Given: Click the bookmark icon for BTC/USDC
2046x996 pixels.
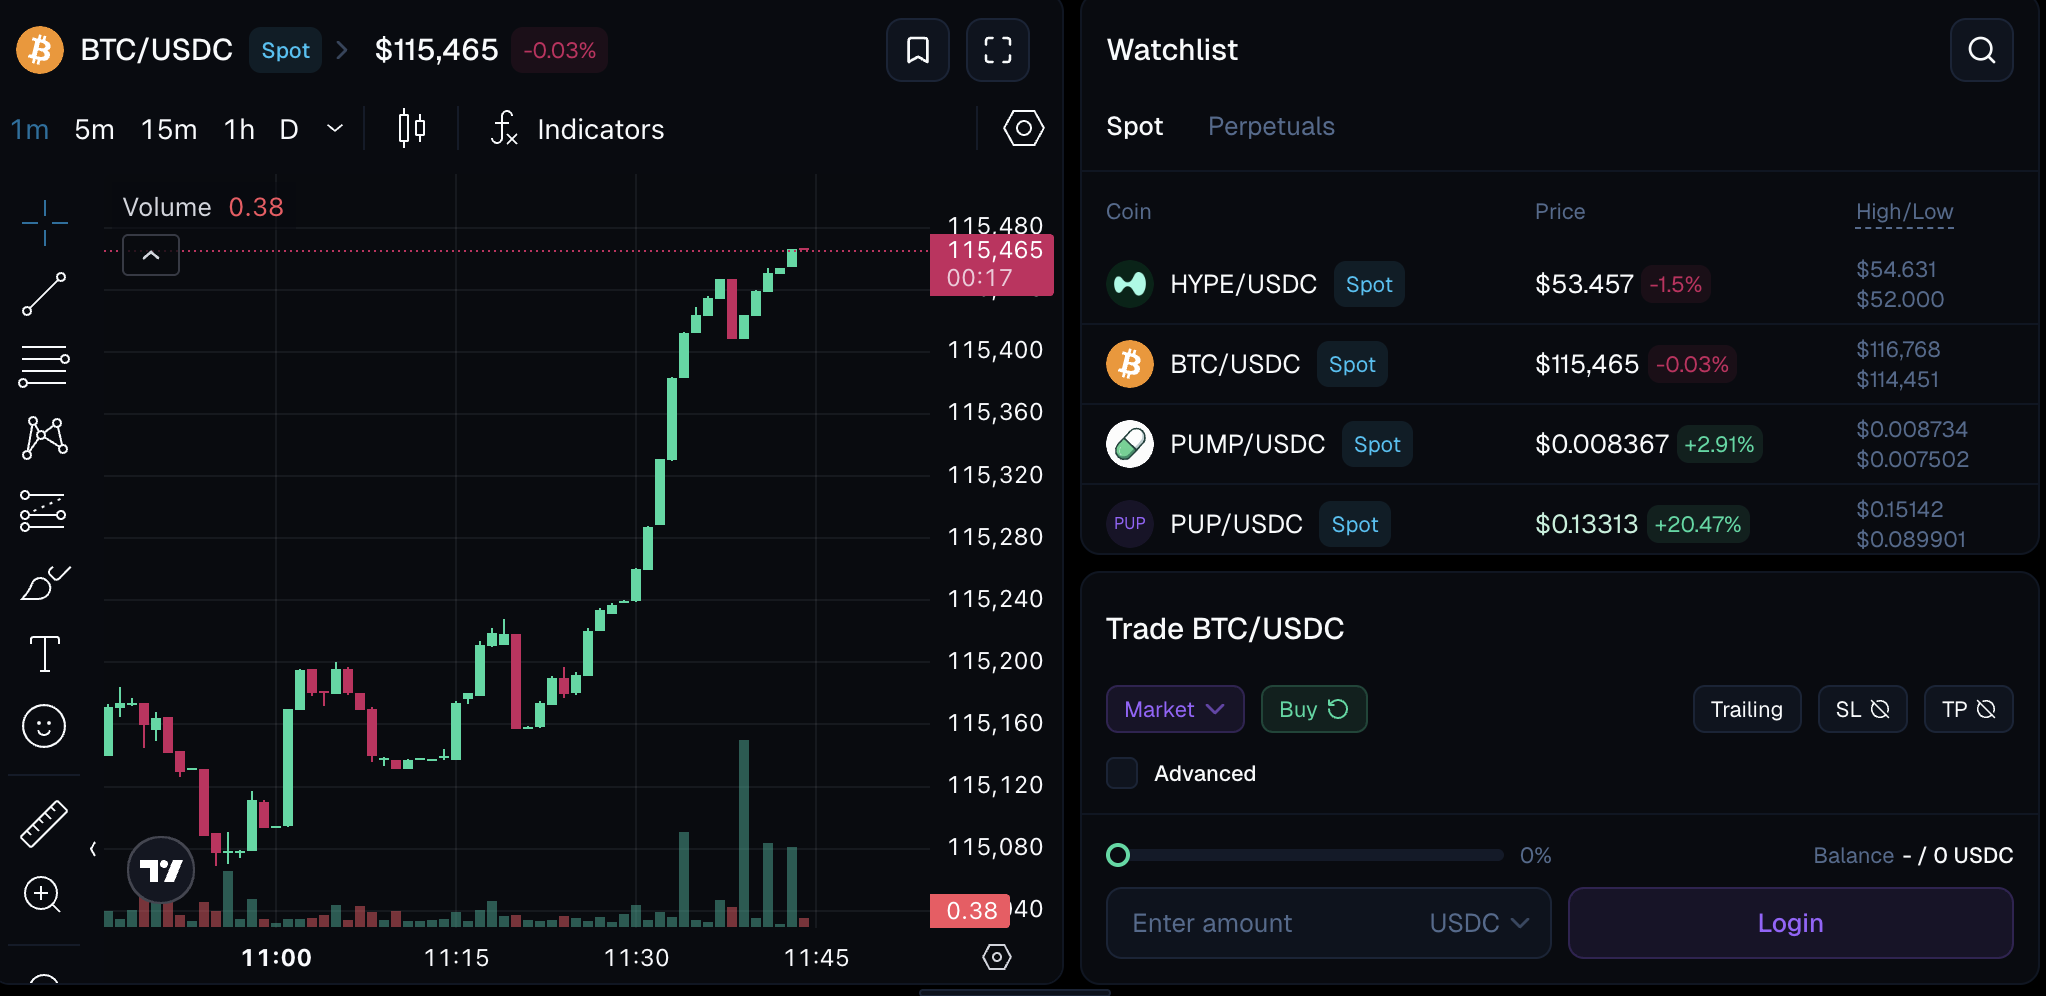Looking at the screenshot, I should click(x=917, y=50).
